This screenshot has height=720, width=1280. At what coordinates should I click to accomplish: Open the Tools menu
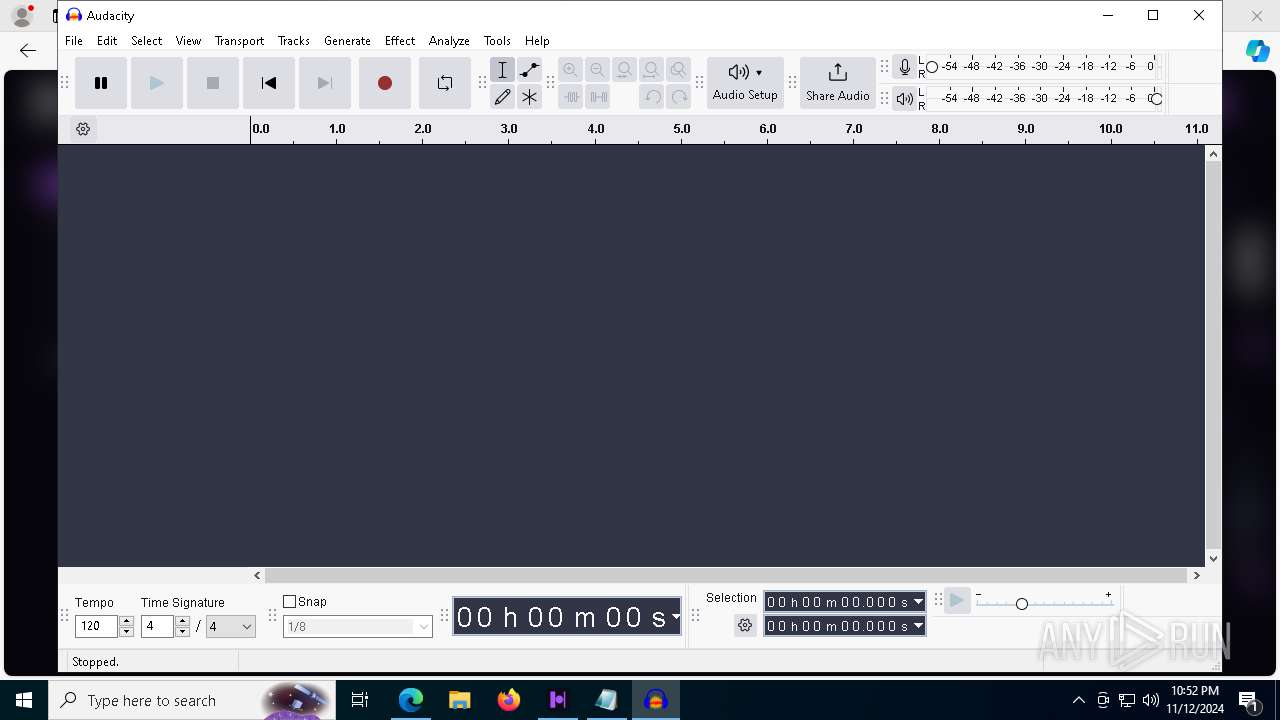point(497,41)
